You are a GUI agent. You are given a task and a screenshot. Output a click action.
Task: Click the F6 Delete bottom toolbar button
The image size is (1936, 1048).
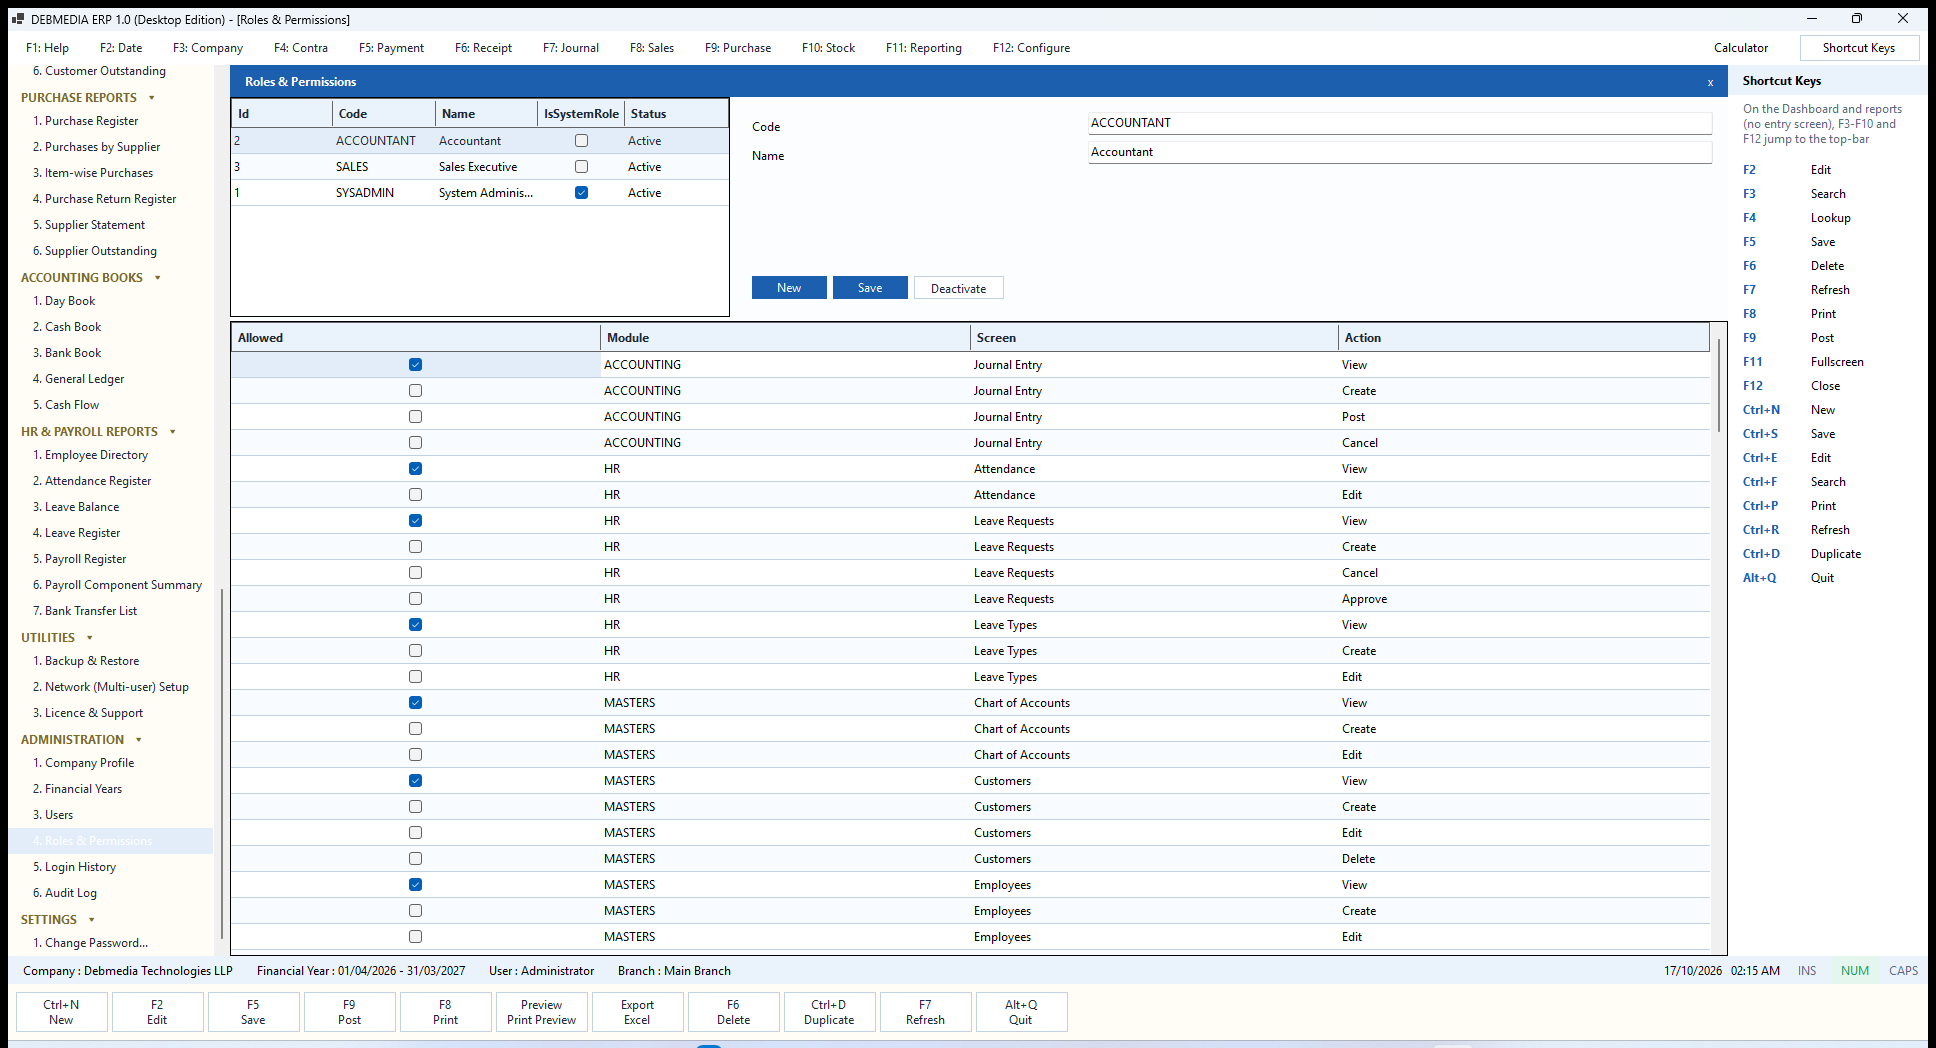pyautogui.click(x=733, y=1012)
